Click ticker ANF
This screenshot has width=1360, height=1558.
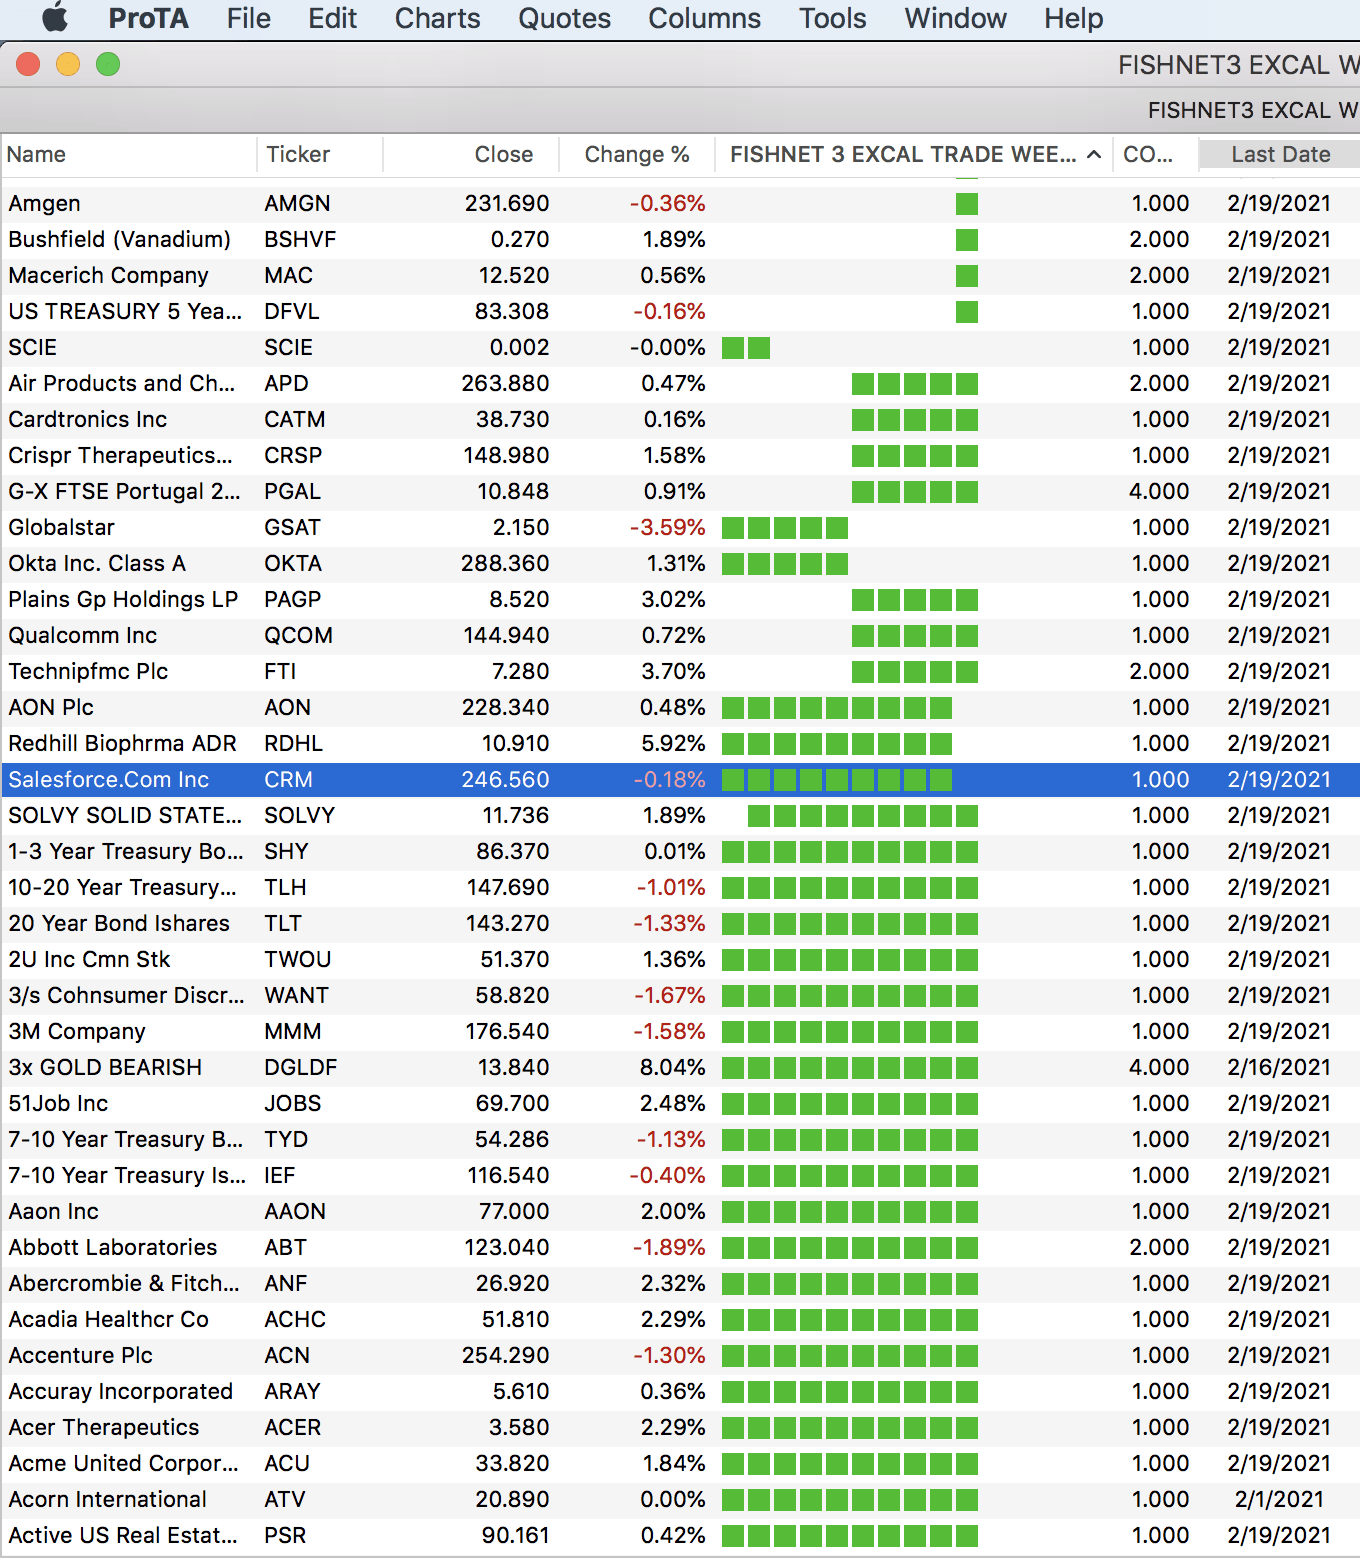tap(285, 1284)
